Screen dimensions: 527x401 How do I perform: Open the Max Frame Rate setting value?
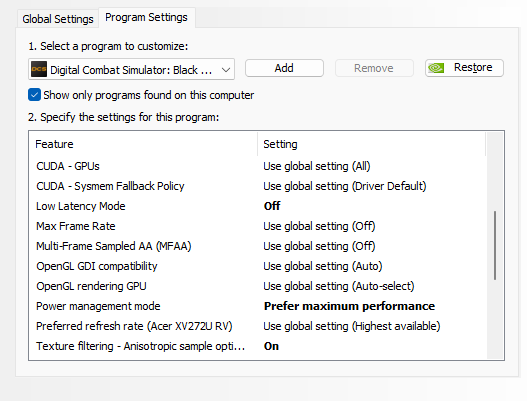[x=319, y=226]
